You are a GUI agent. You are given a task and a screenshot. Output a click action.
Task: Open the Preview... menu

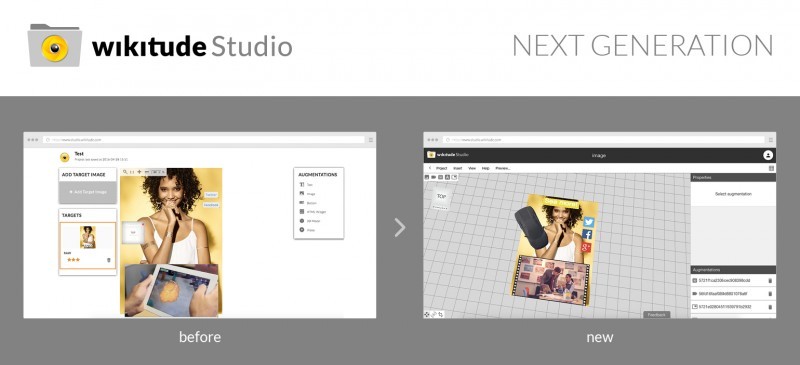[x=503, y=168]
